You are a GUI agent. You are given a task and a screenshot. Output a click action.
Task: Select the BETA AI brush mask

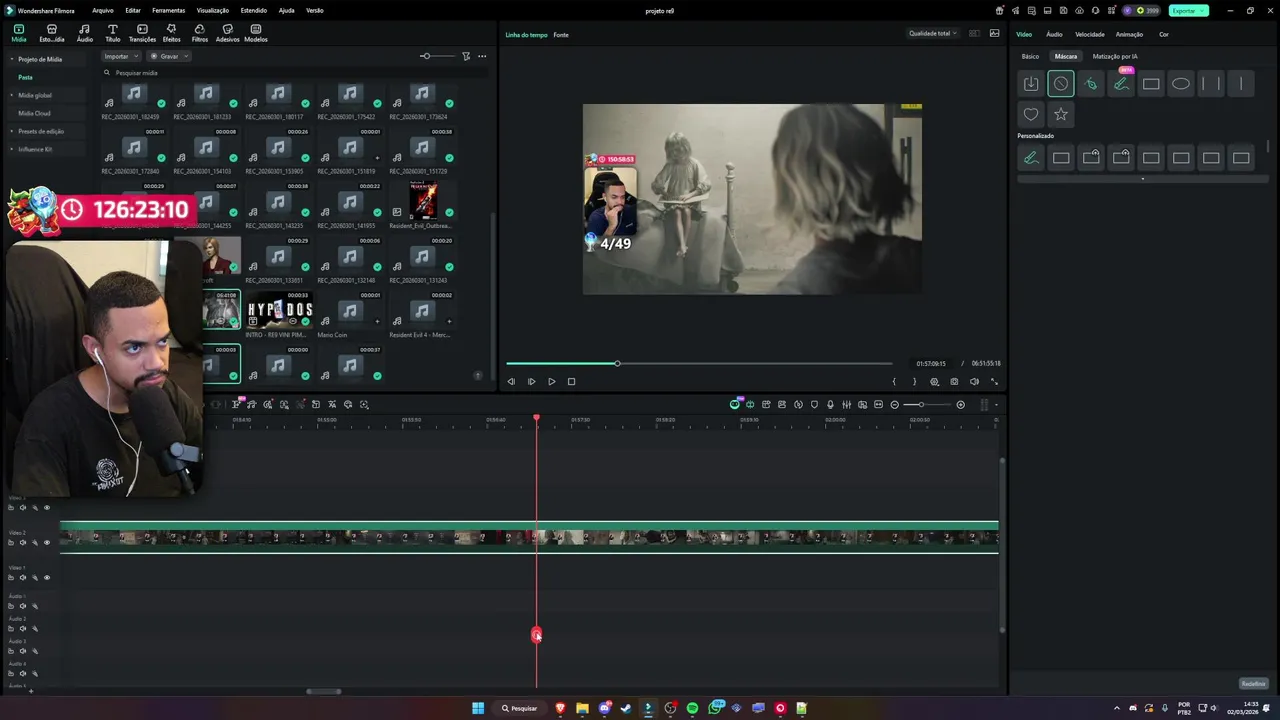coord(1121,84)
